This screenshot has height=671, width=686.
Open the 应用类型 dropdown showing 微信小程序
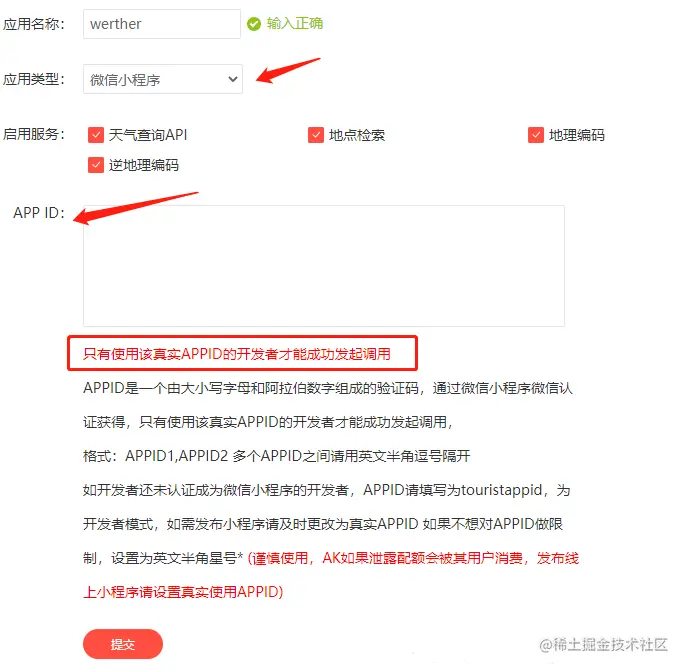[163, 79]
